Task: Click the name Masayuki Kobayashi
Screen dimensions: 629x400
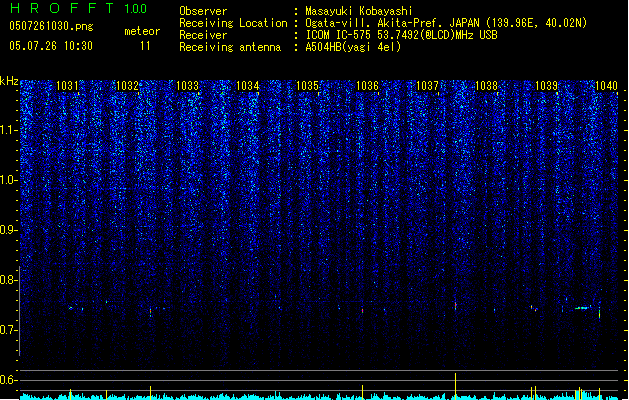Action: 359,11
